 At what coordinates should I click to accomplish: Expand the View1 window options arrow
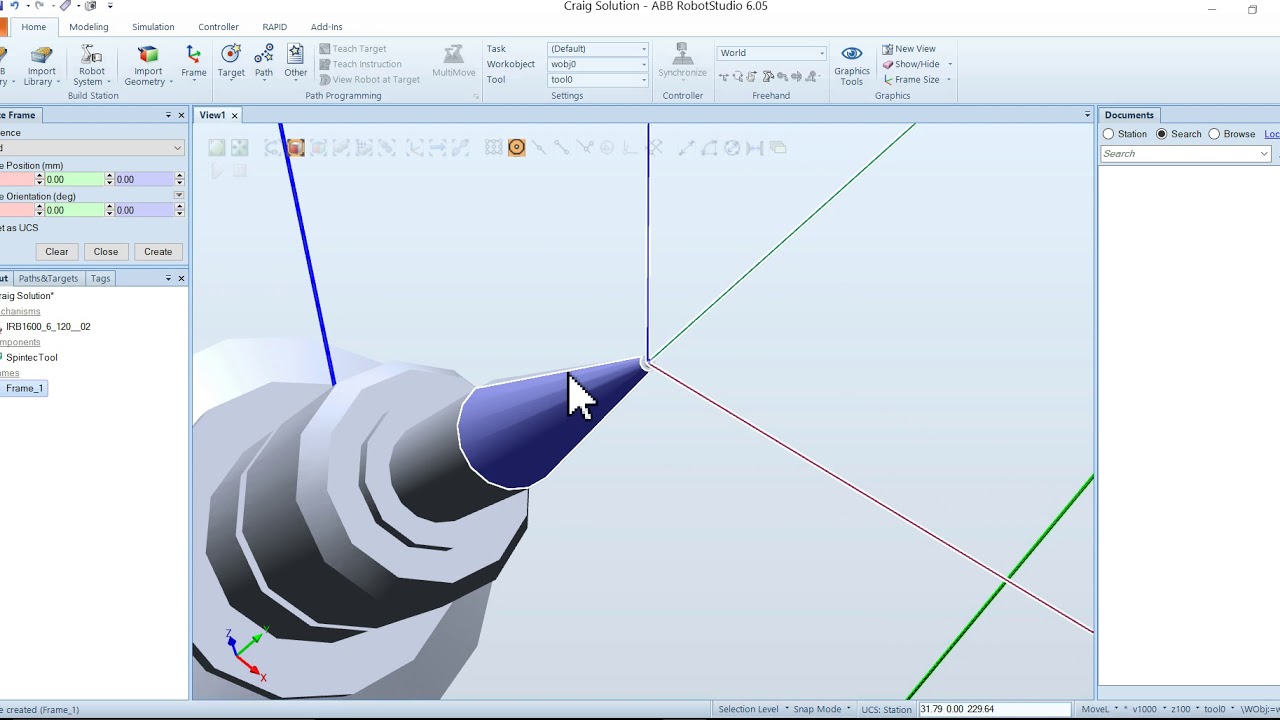[x=1087, y=115]
